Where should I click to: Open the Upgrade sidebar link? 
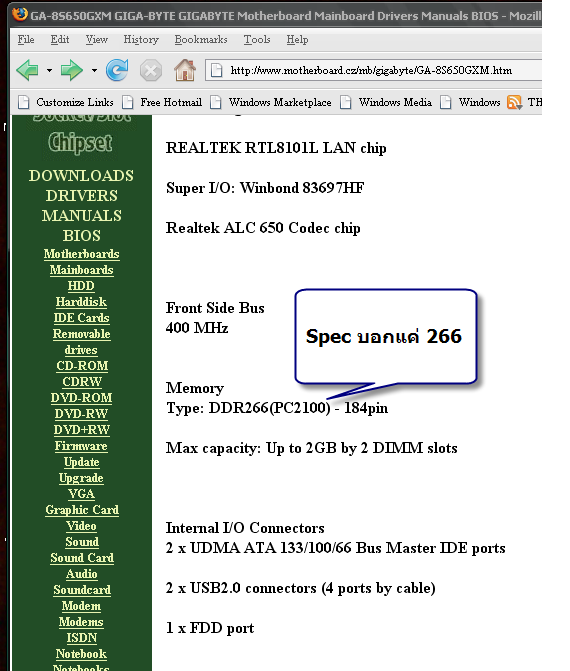coord(81,478)
